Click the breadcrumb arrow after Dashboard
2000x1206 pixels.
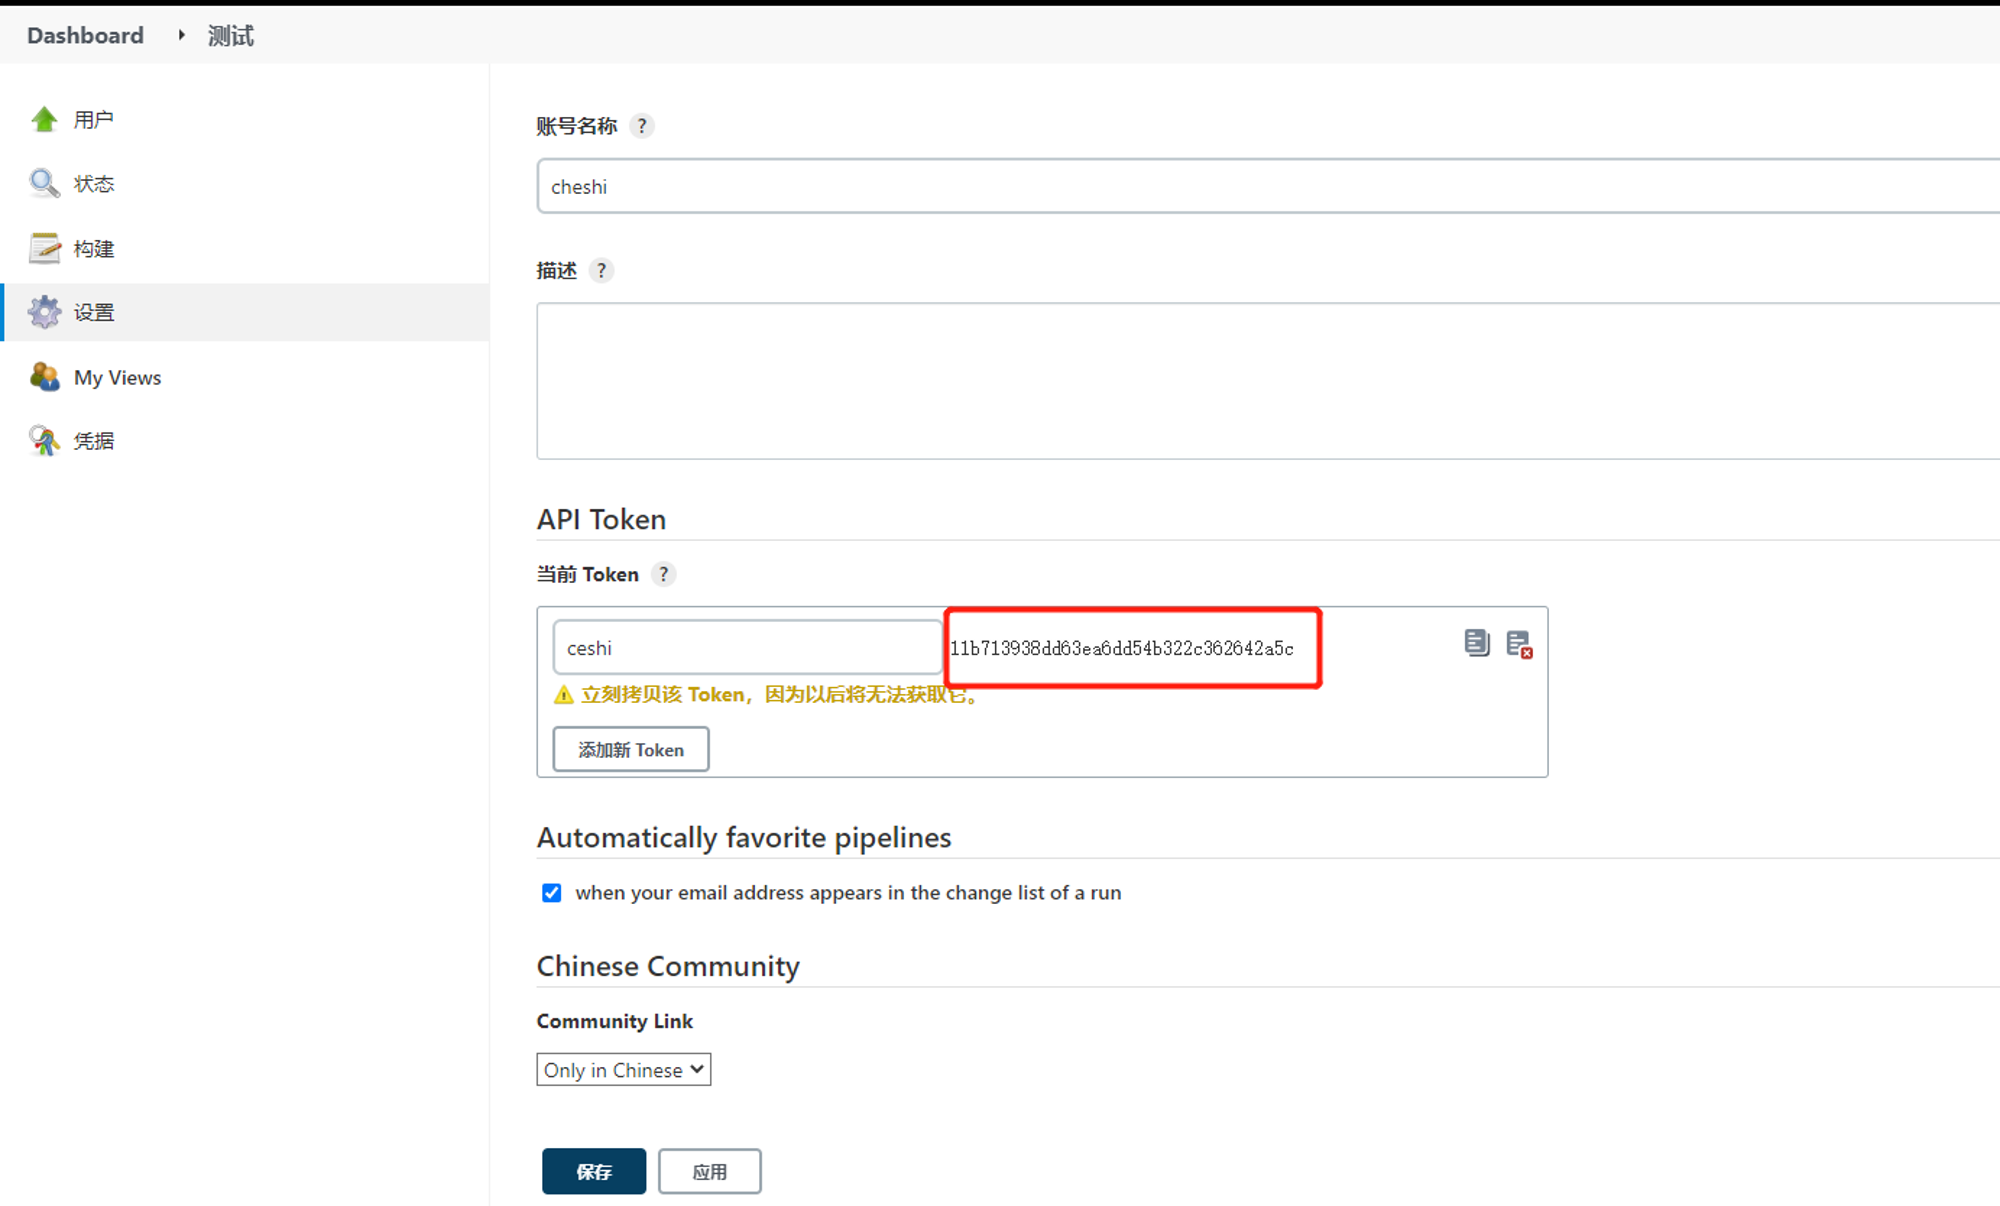pos(181,35)
